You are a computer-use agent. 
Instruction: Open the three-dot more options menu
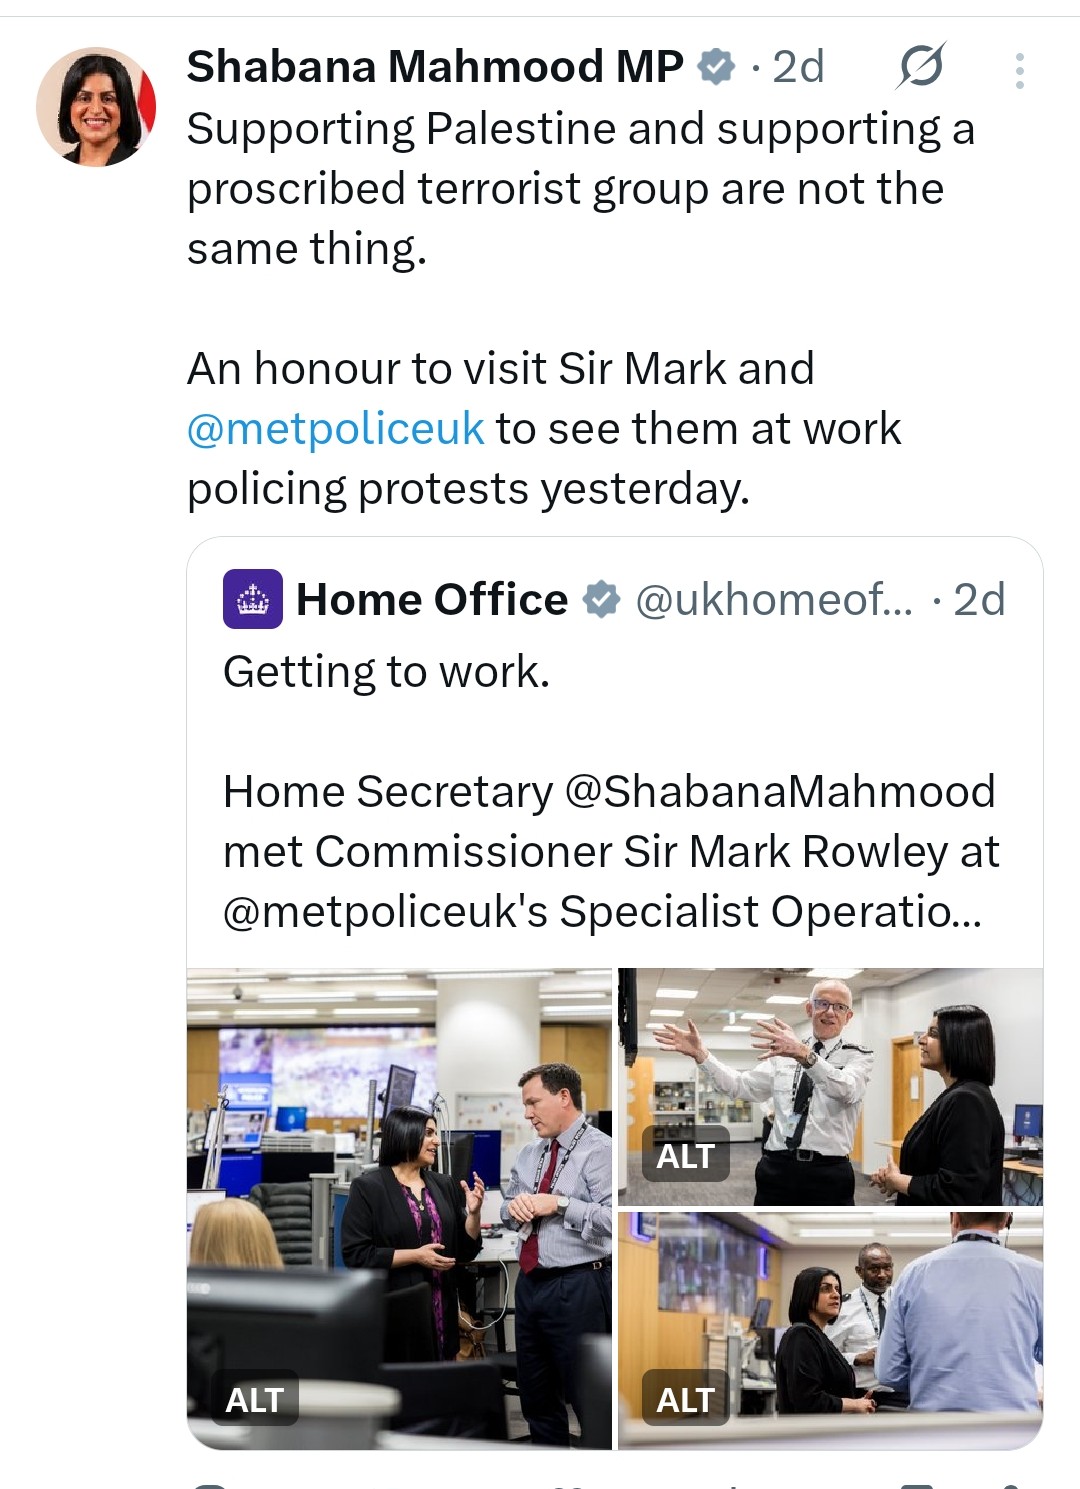point(1019,70)
